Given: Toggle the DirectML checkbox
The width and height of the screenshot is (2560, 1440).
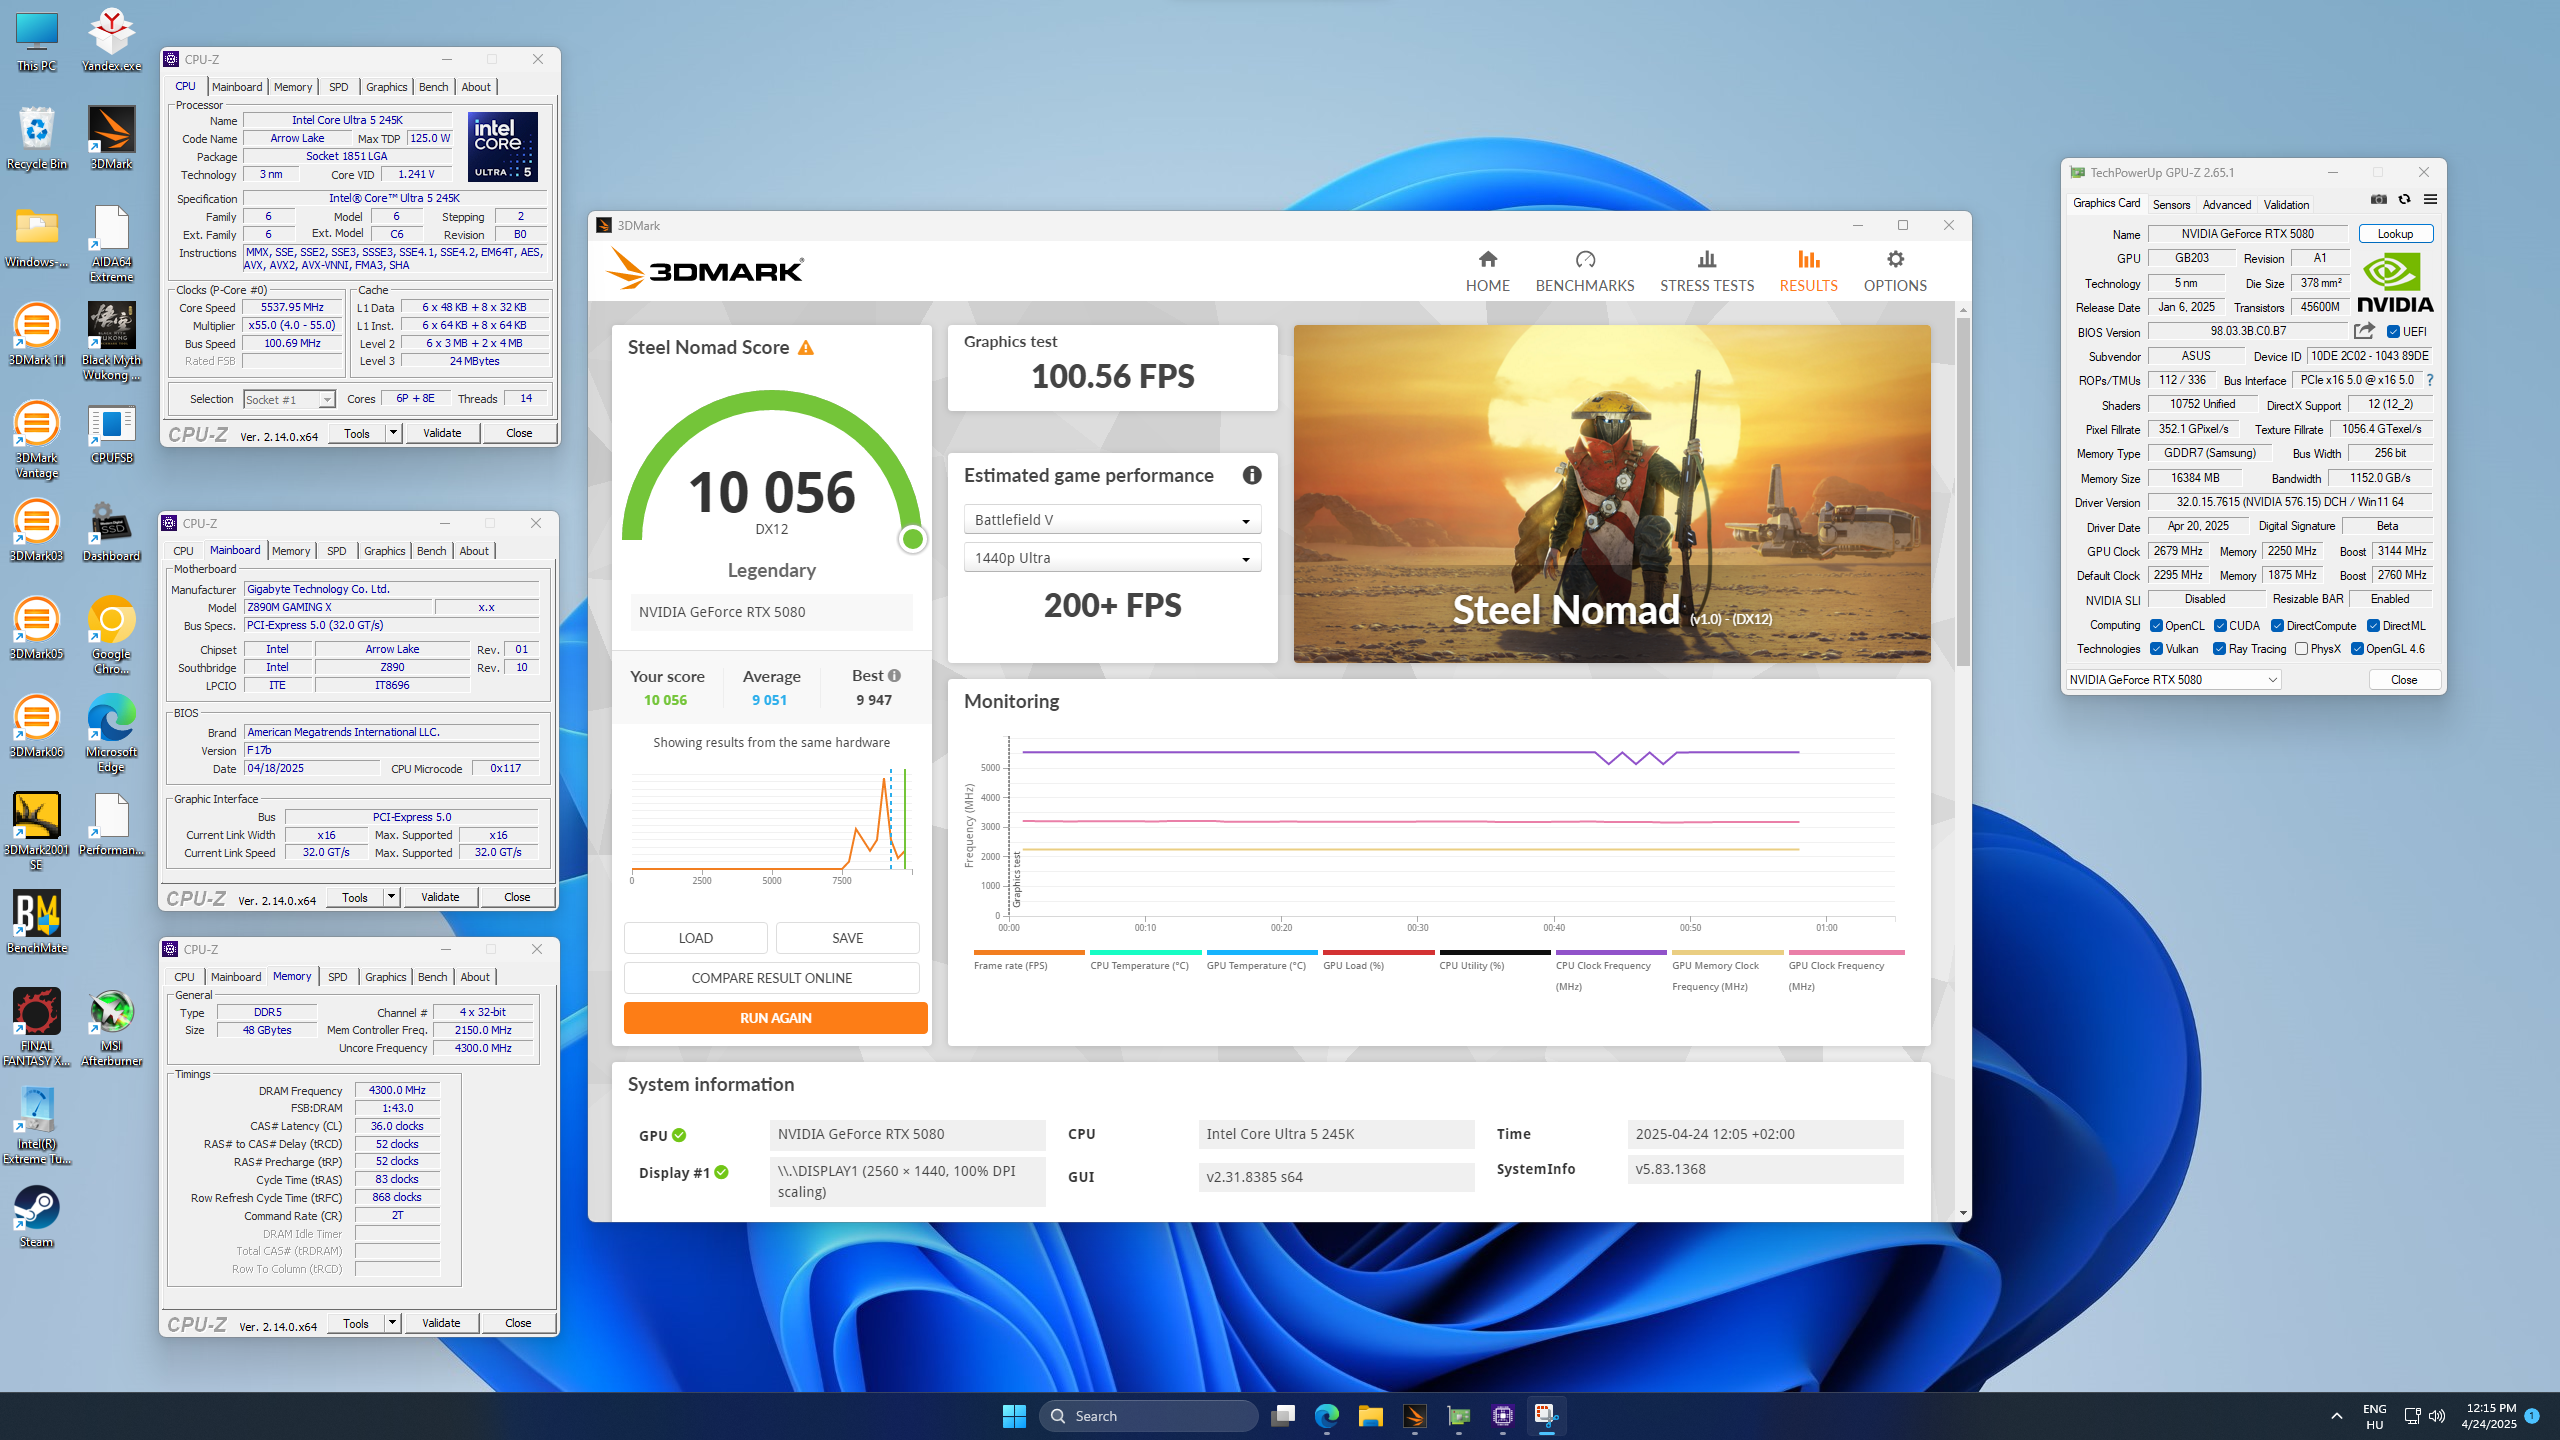Looking at the screenshot, I should (2373, 626).
